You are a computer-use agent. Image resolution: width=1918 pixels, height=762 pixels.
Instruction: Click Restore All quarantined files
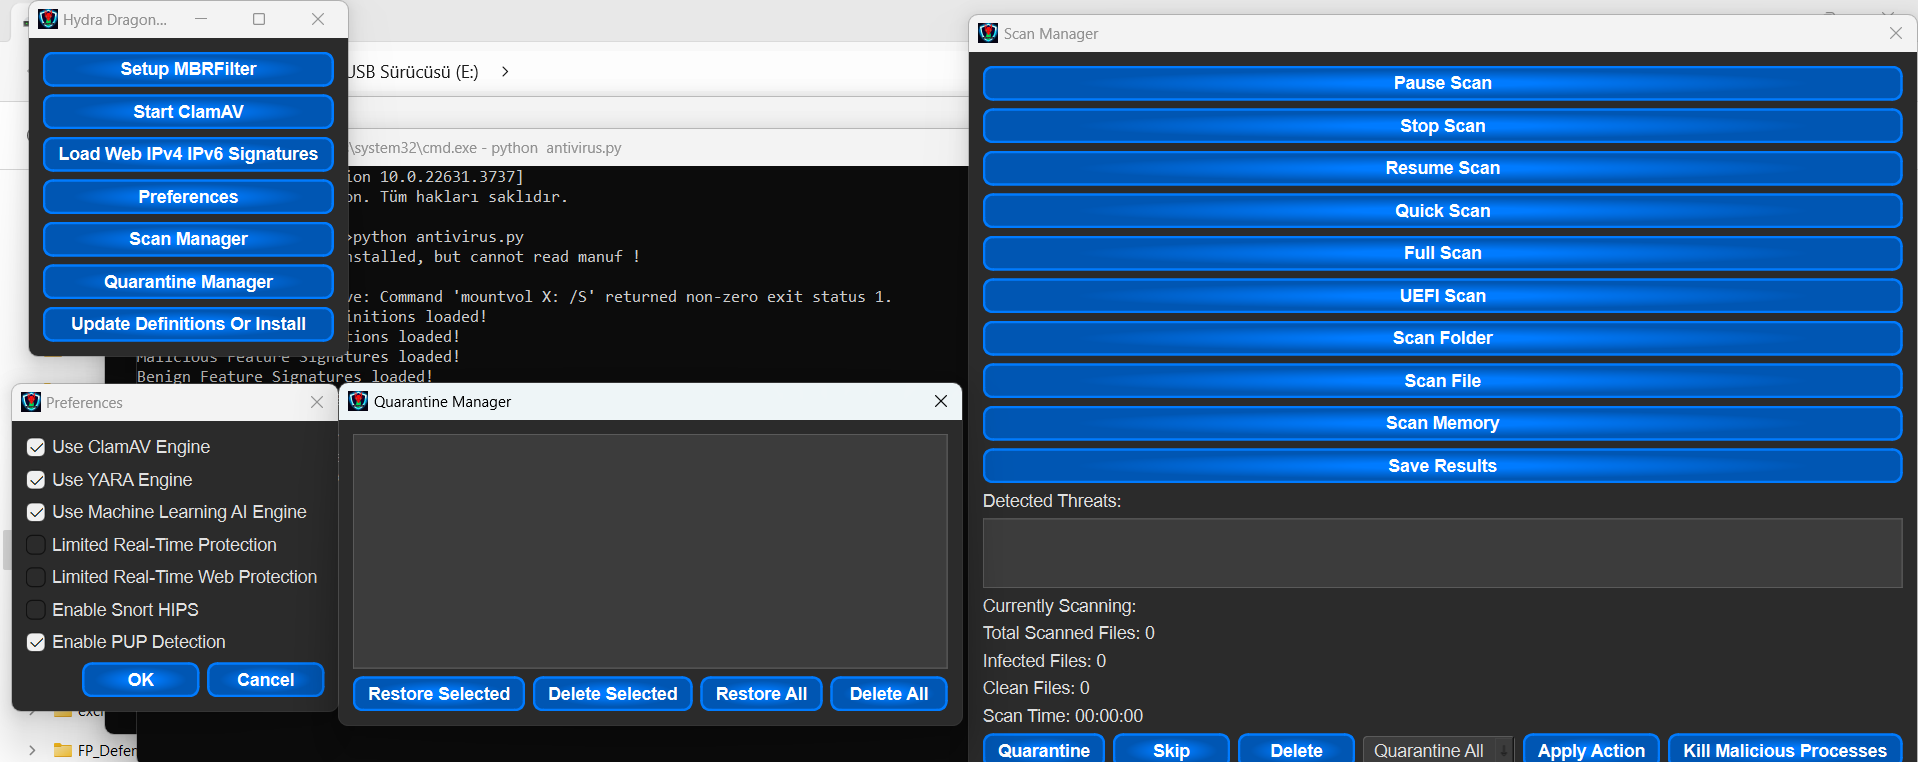[761, 694]
